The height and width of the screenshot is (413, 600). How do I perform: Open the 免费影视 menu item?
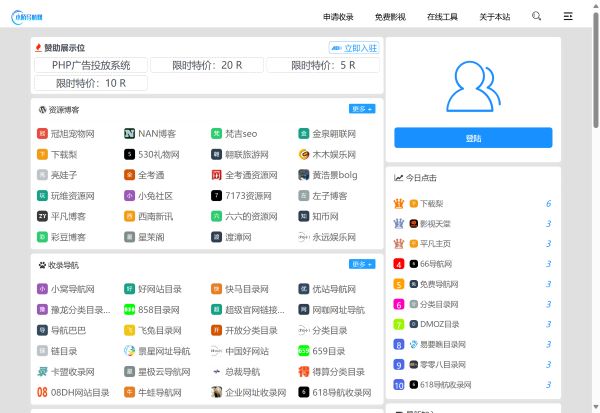coord(390,17)
